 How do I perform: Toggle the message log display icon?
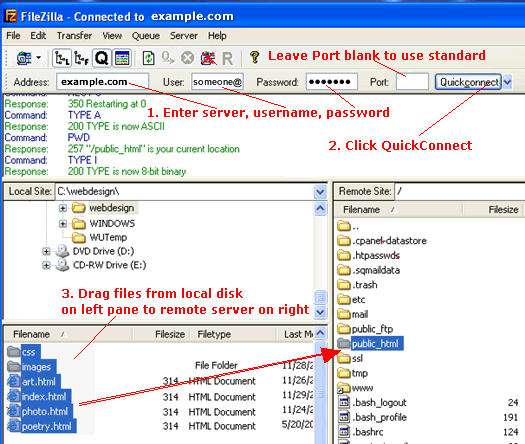click(122, 58)
